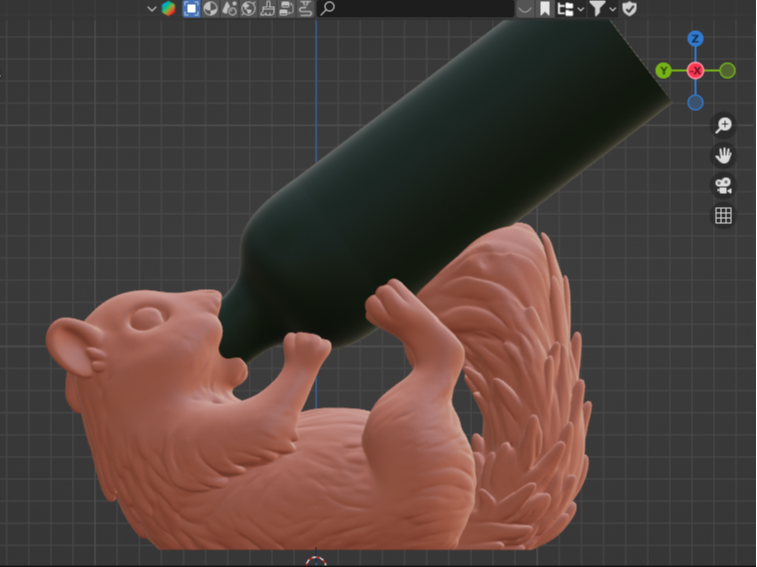Select the Material sphere asset type icon
Image resolution: width=757 pixels, height=567 pixels.
[210, 9]
